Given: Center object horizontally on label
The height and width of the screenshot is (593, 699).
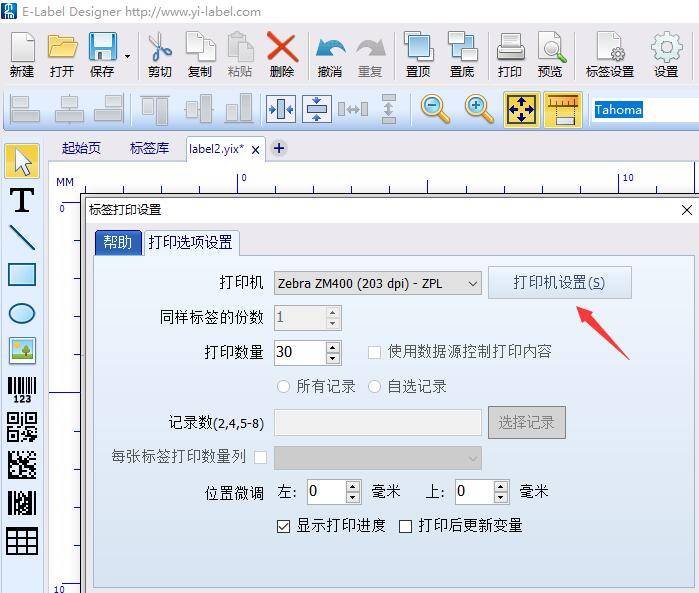Looking at the screenshot, I should 280,109.
